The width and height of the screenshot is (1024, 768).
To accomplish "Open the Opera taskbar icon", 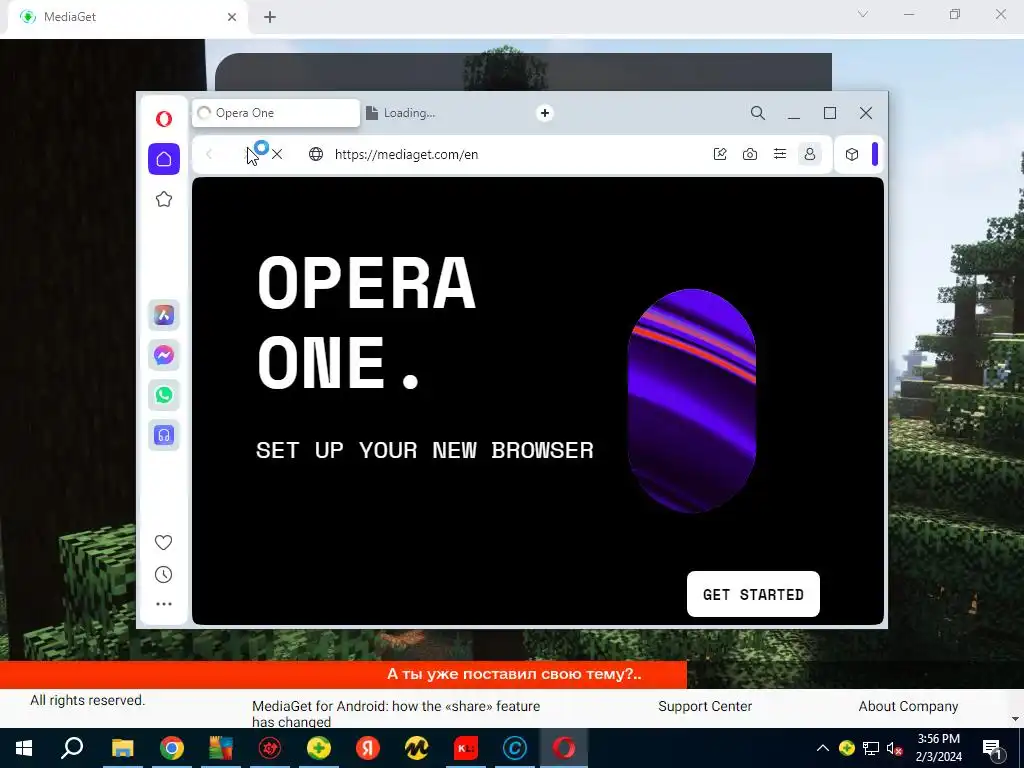I will coord(564,748).
